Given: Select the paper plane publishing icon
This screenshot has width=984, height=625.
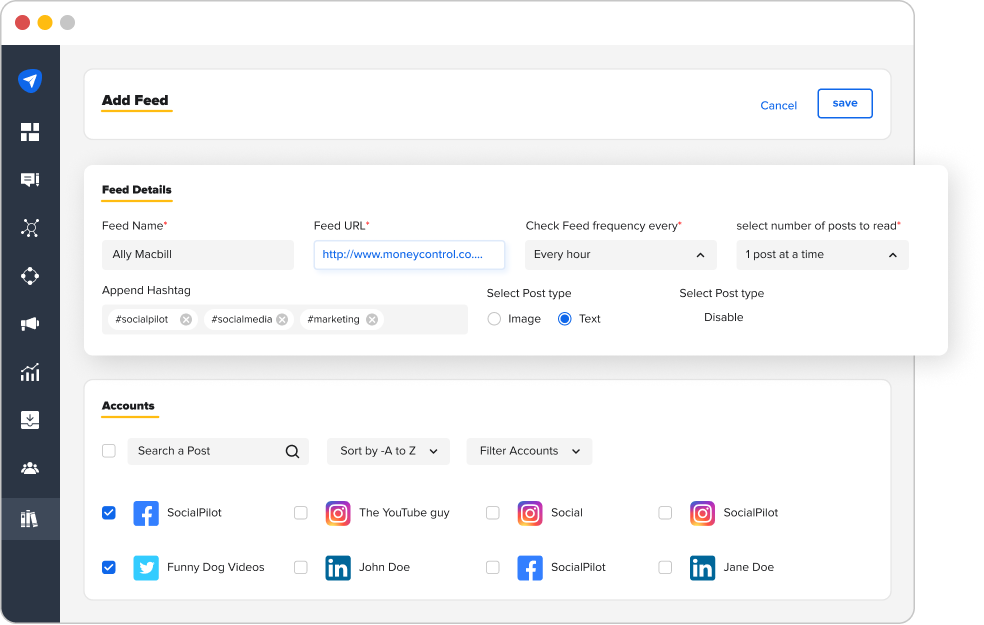Looking at the screenshot, I should coord(30,80).
